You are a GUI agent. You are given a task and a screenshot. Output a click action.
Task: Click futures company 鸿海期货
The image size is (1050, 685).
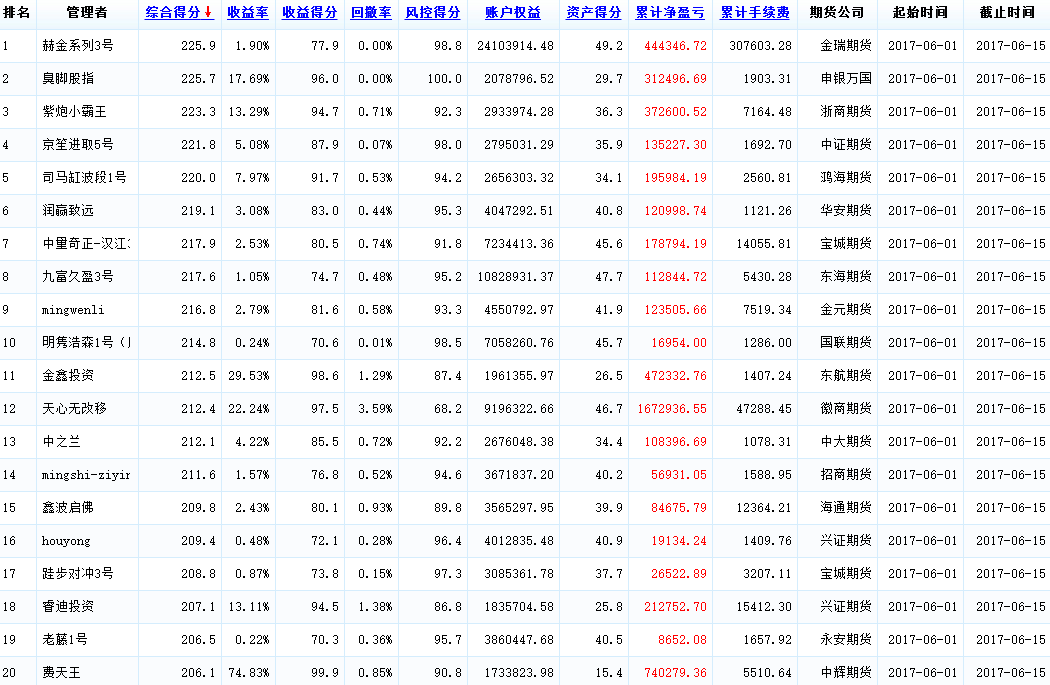click(x=846, y=177)
